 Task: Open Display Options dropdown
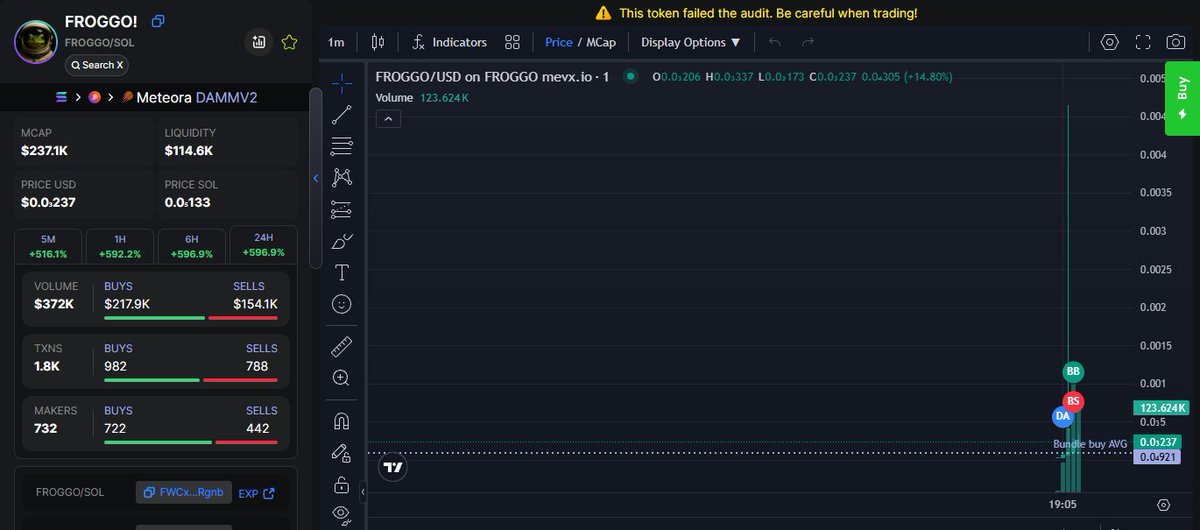[x=691, y=42]
